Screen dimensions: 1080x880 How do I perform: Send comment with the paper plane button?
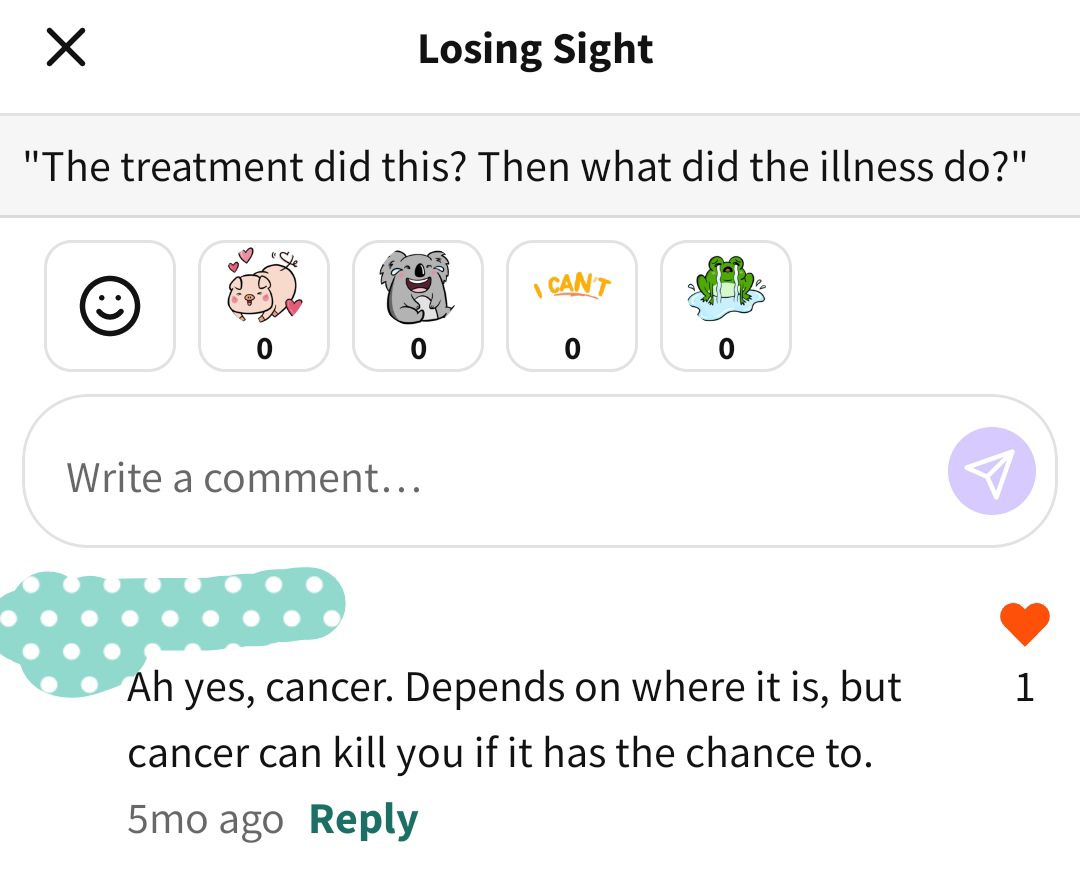(991, 471)
